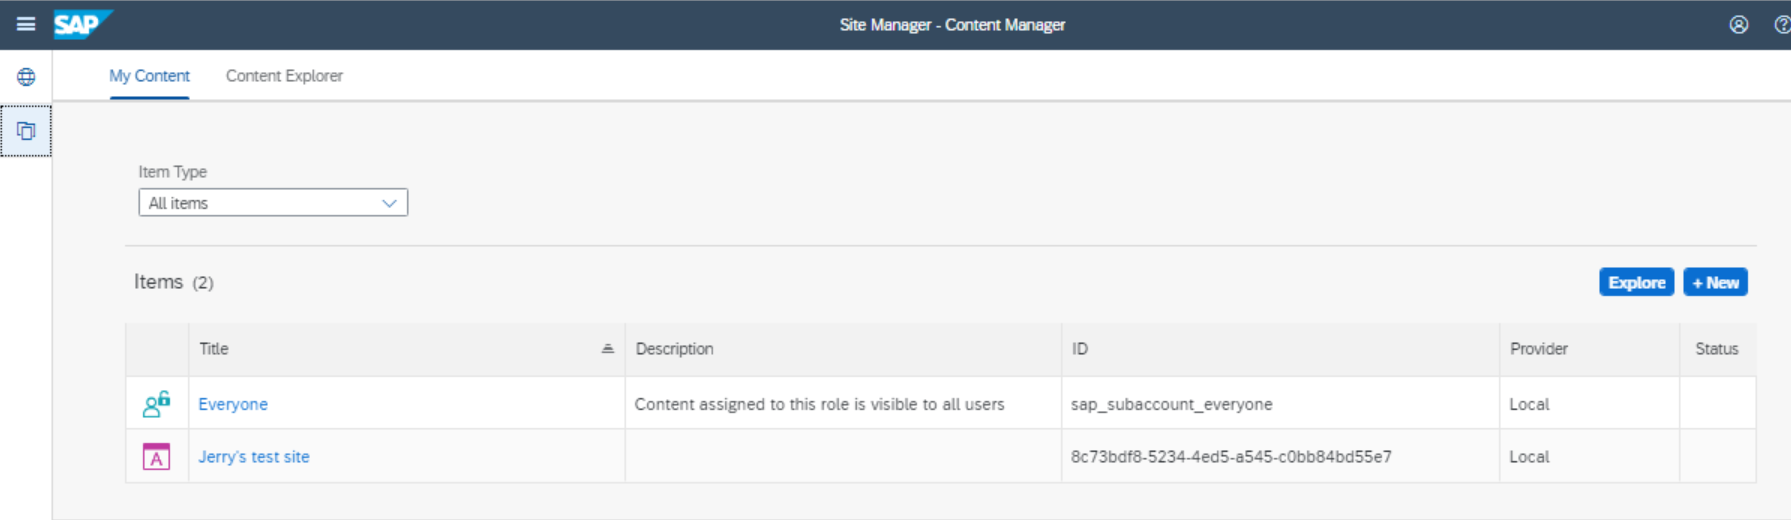1791x520 pixels.
Task: Open the hamburger navigation menu
Action: pyautogui.click(x=26, y=24)
